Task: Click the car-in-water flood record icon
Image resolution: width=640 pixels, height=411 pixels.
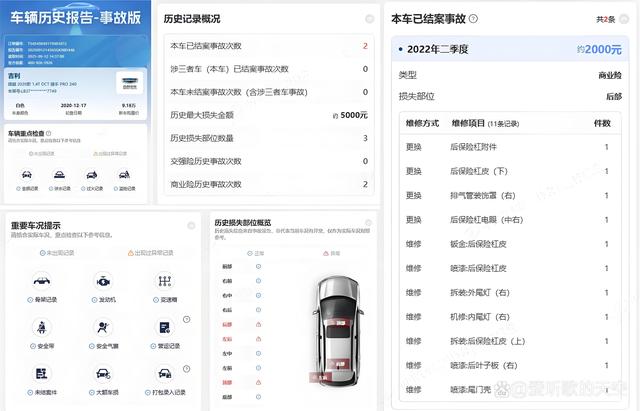Action: [59, 175]
